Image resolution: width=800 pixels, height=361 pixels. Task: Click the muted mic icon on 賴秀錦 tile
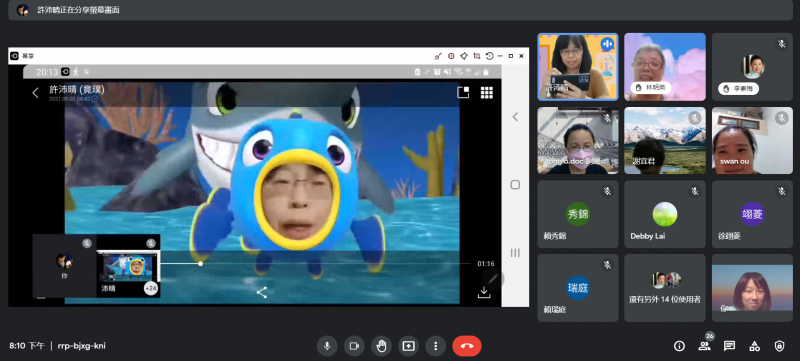[607, 191]
